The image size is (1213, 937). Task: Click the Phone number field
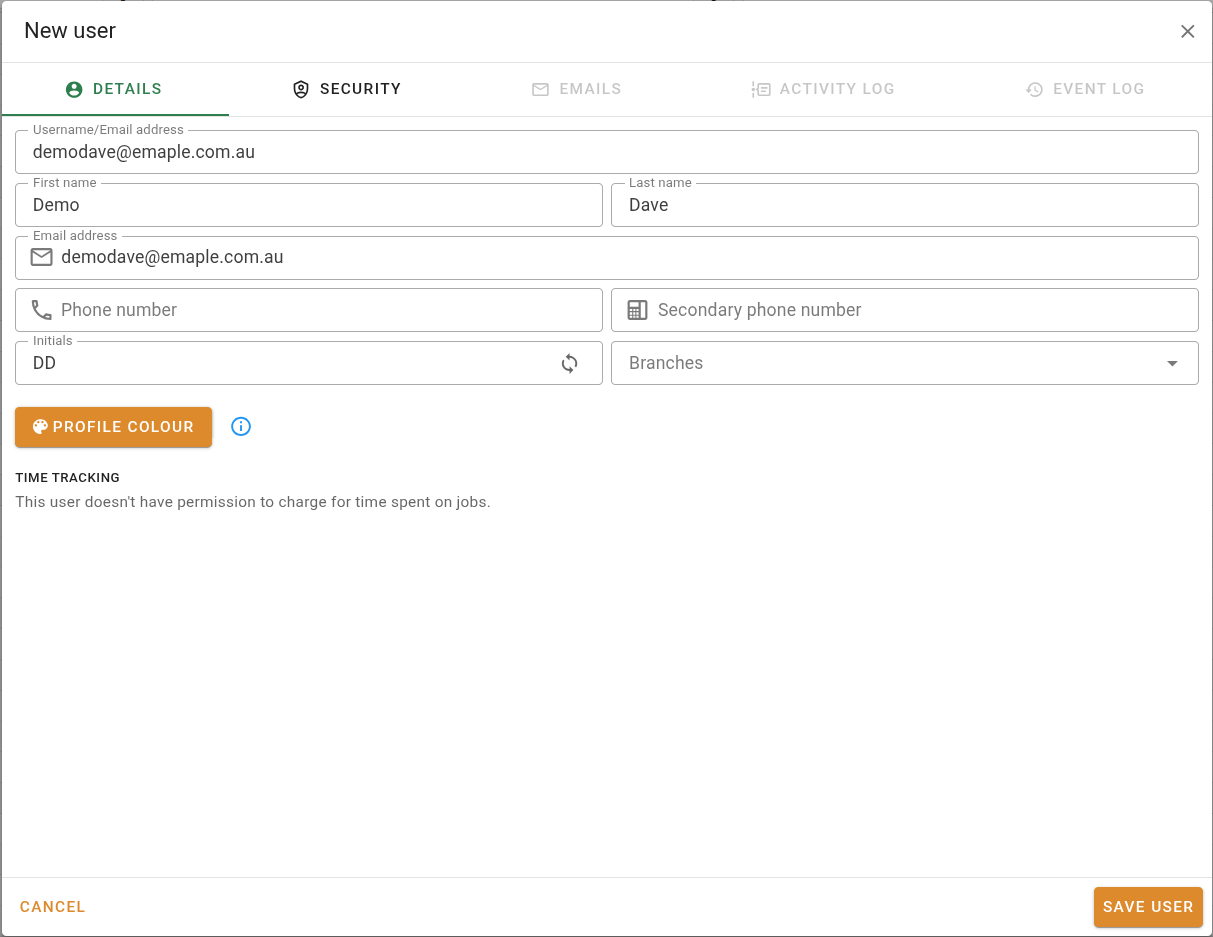pyautogui.click(x=309, y=310)
